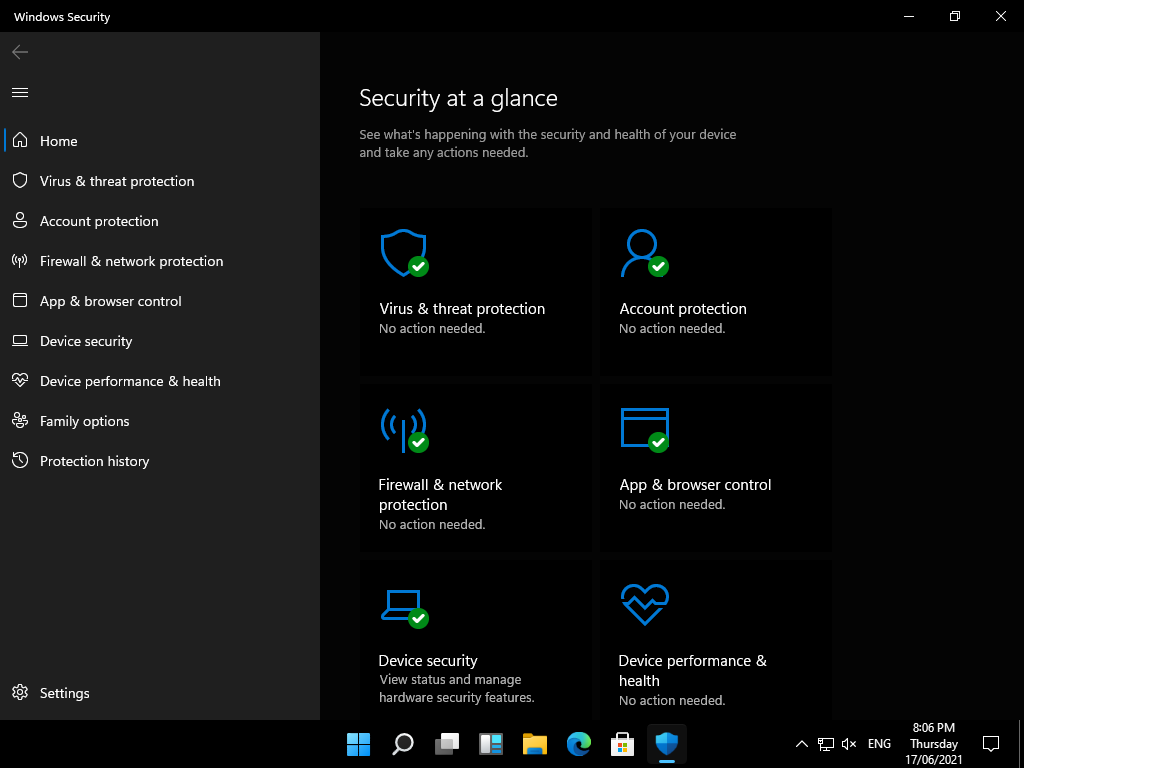Screen dimensions: 1152x768
Task: Open Settings at bottom of sidebar
Action: point(160,693)
